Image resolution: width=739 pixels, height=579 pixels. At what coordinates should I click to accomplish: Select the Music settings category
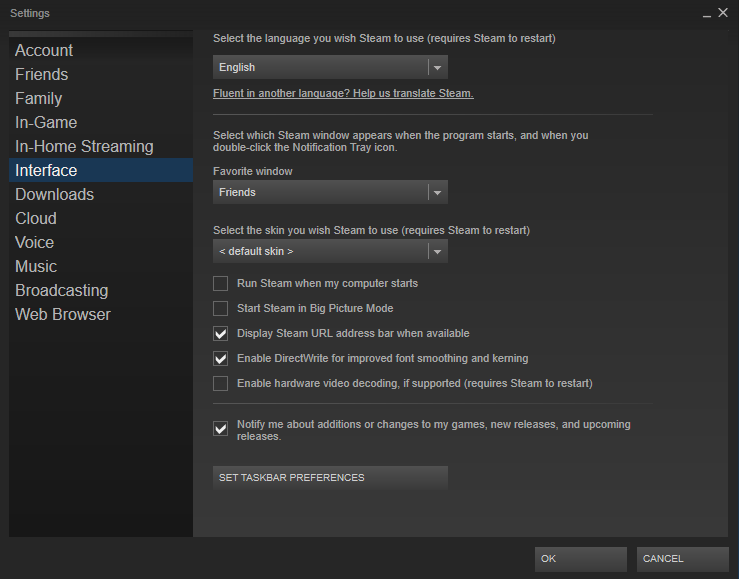point(101,267)
